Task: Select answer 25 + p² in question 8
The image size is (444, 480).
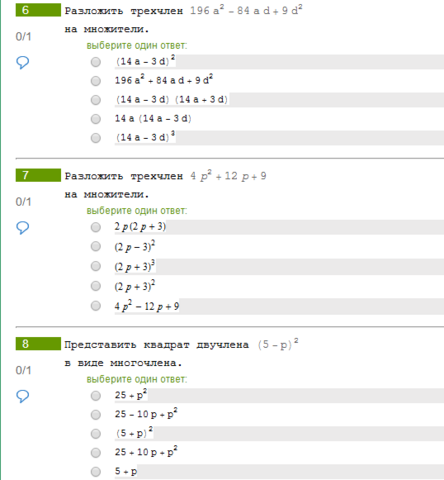Action: 96,396
